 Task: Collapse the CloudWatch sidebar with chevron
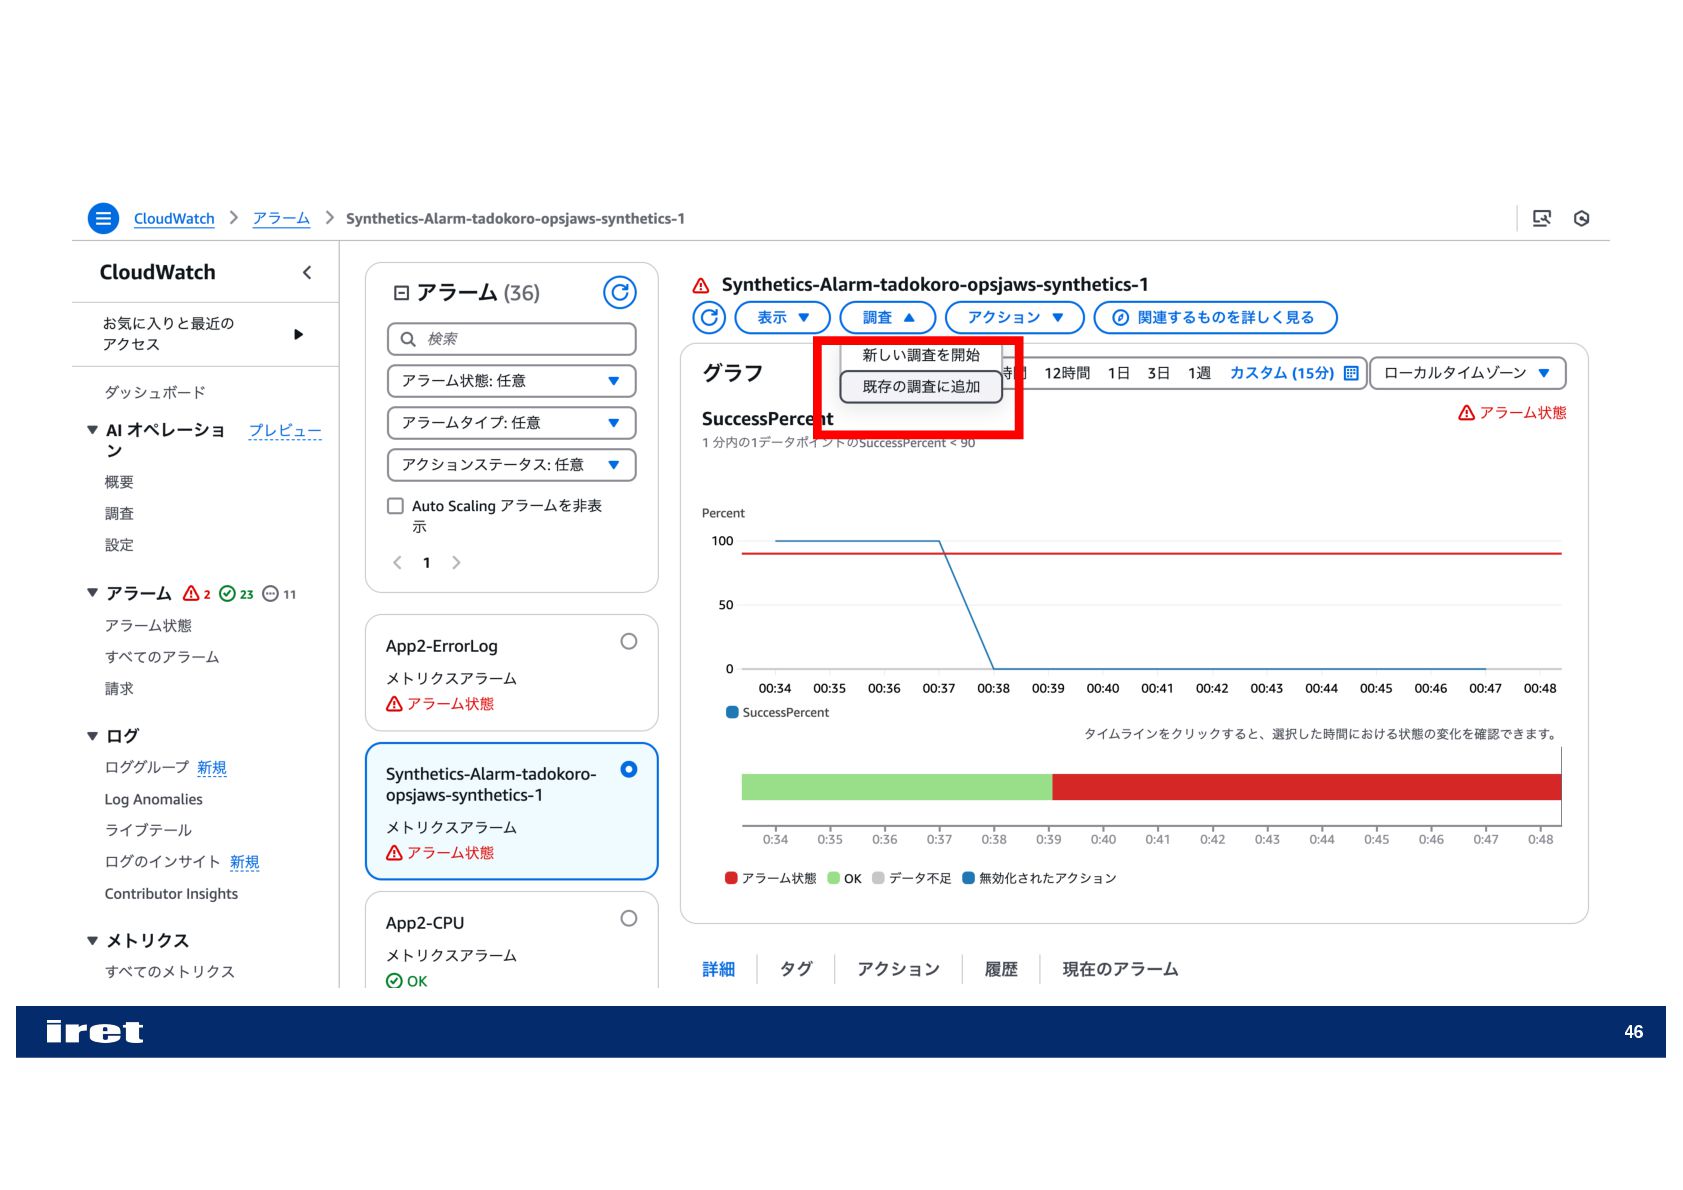(x=307, y=272)
